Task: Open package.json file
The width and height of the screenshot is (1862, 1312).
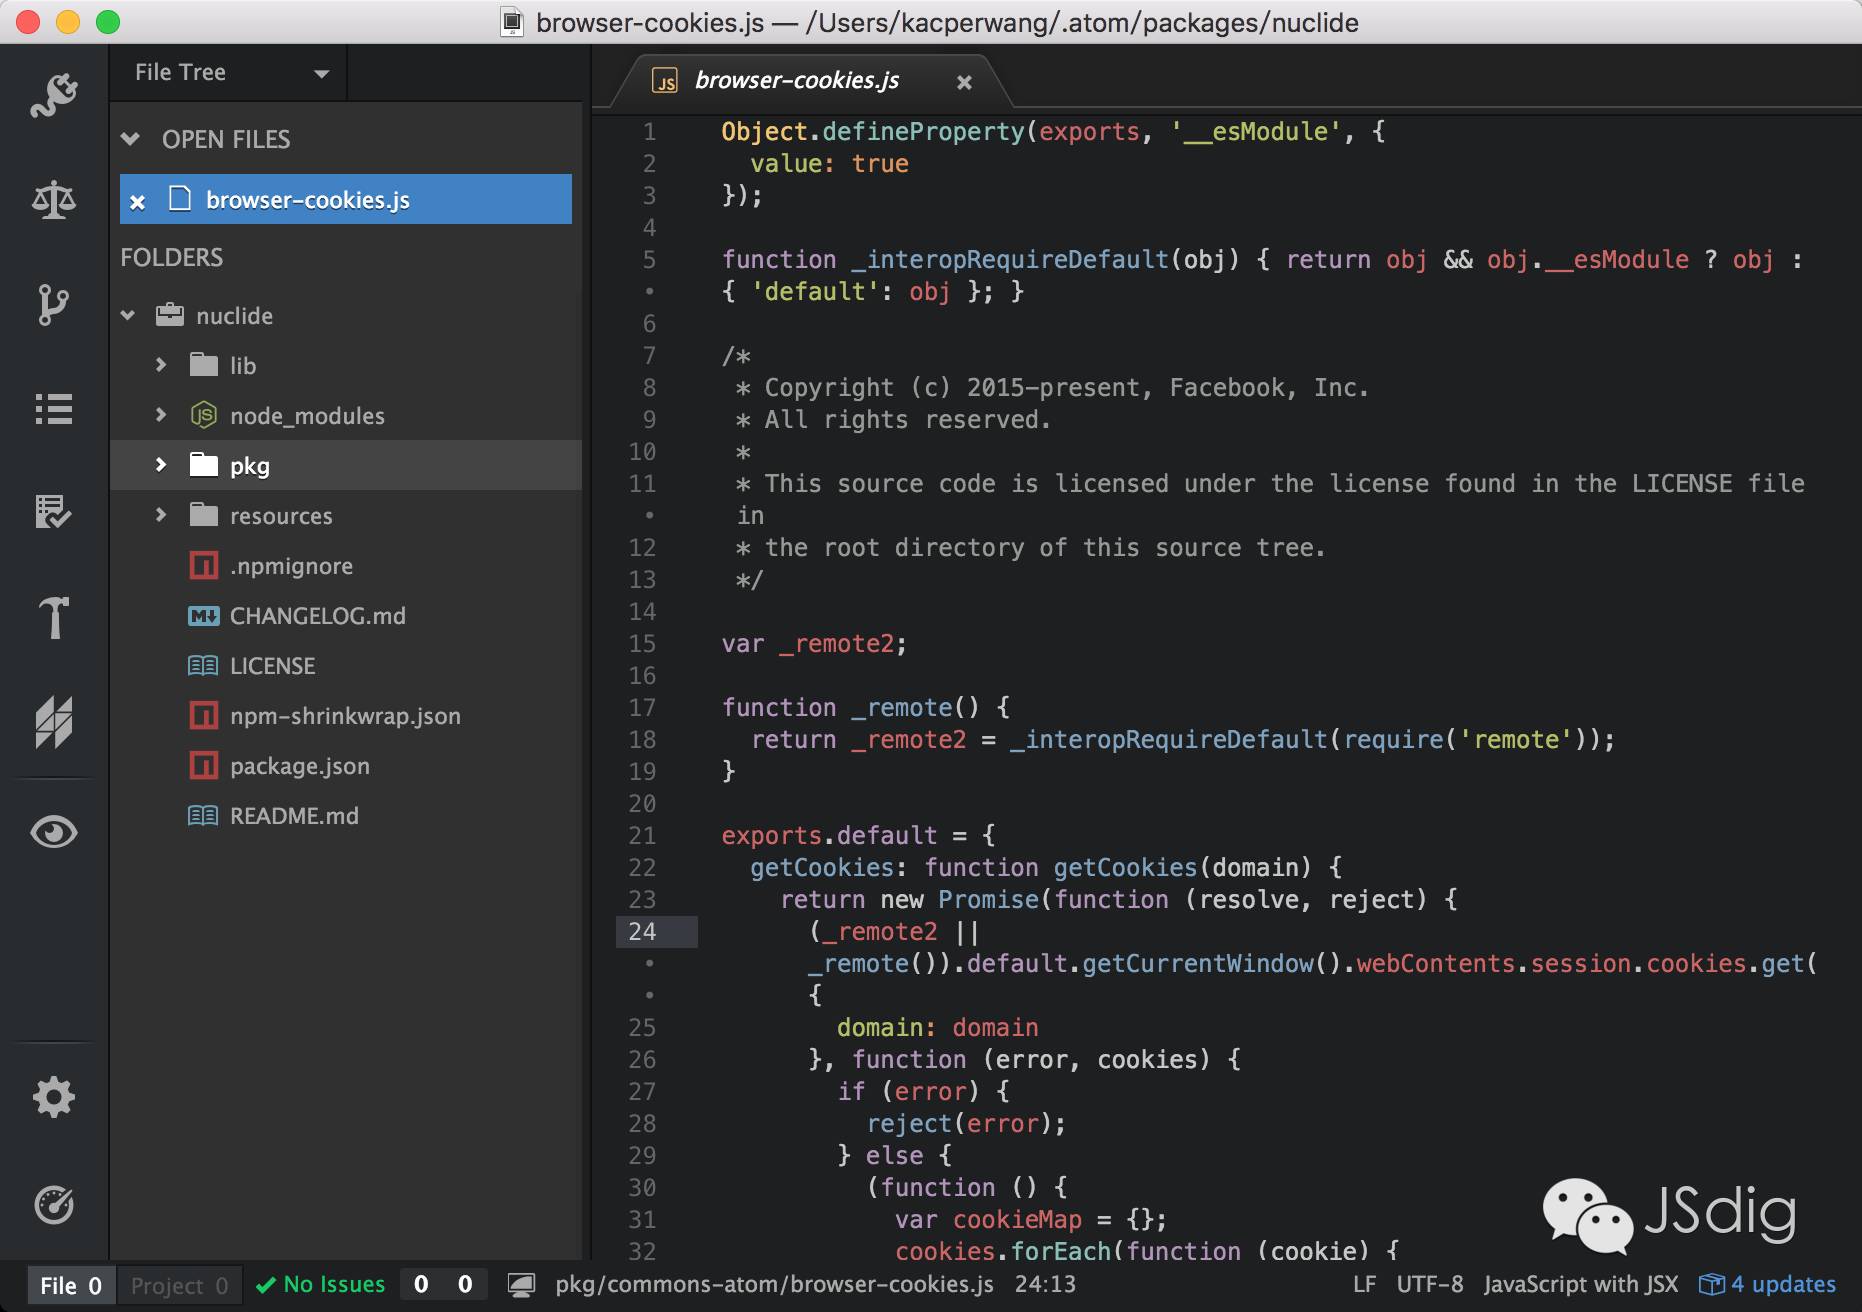Action: (x=300, y=766)
